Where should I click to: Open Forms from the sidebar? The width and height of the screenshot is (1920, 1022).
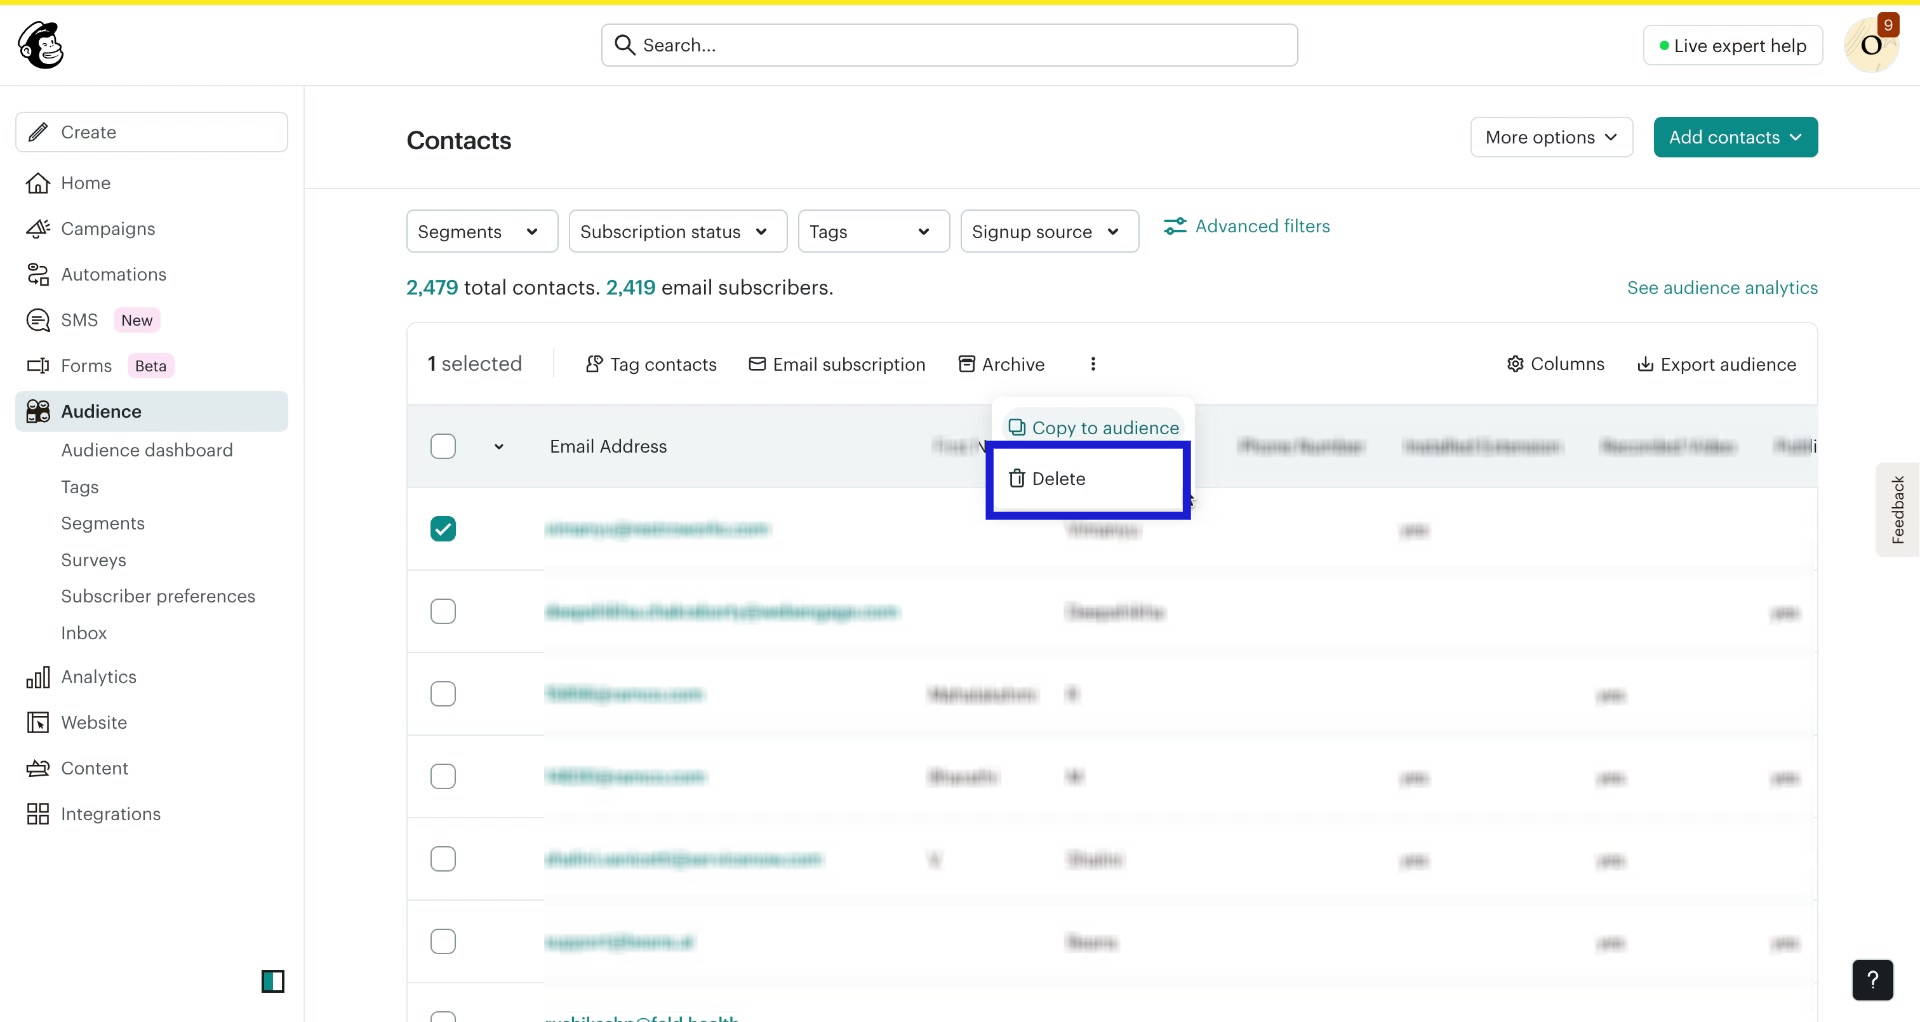click(x=88, y=365)
